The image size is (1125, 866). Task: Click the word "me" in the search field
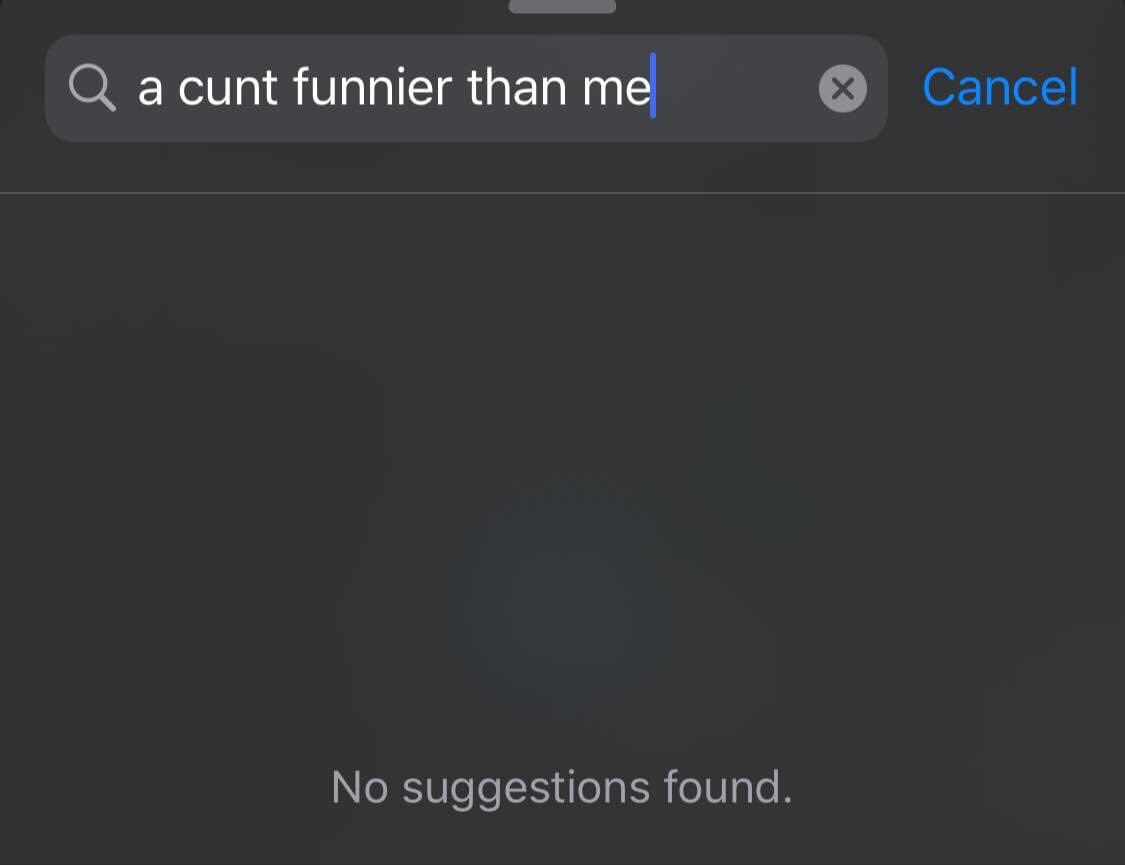pos(616,90)
